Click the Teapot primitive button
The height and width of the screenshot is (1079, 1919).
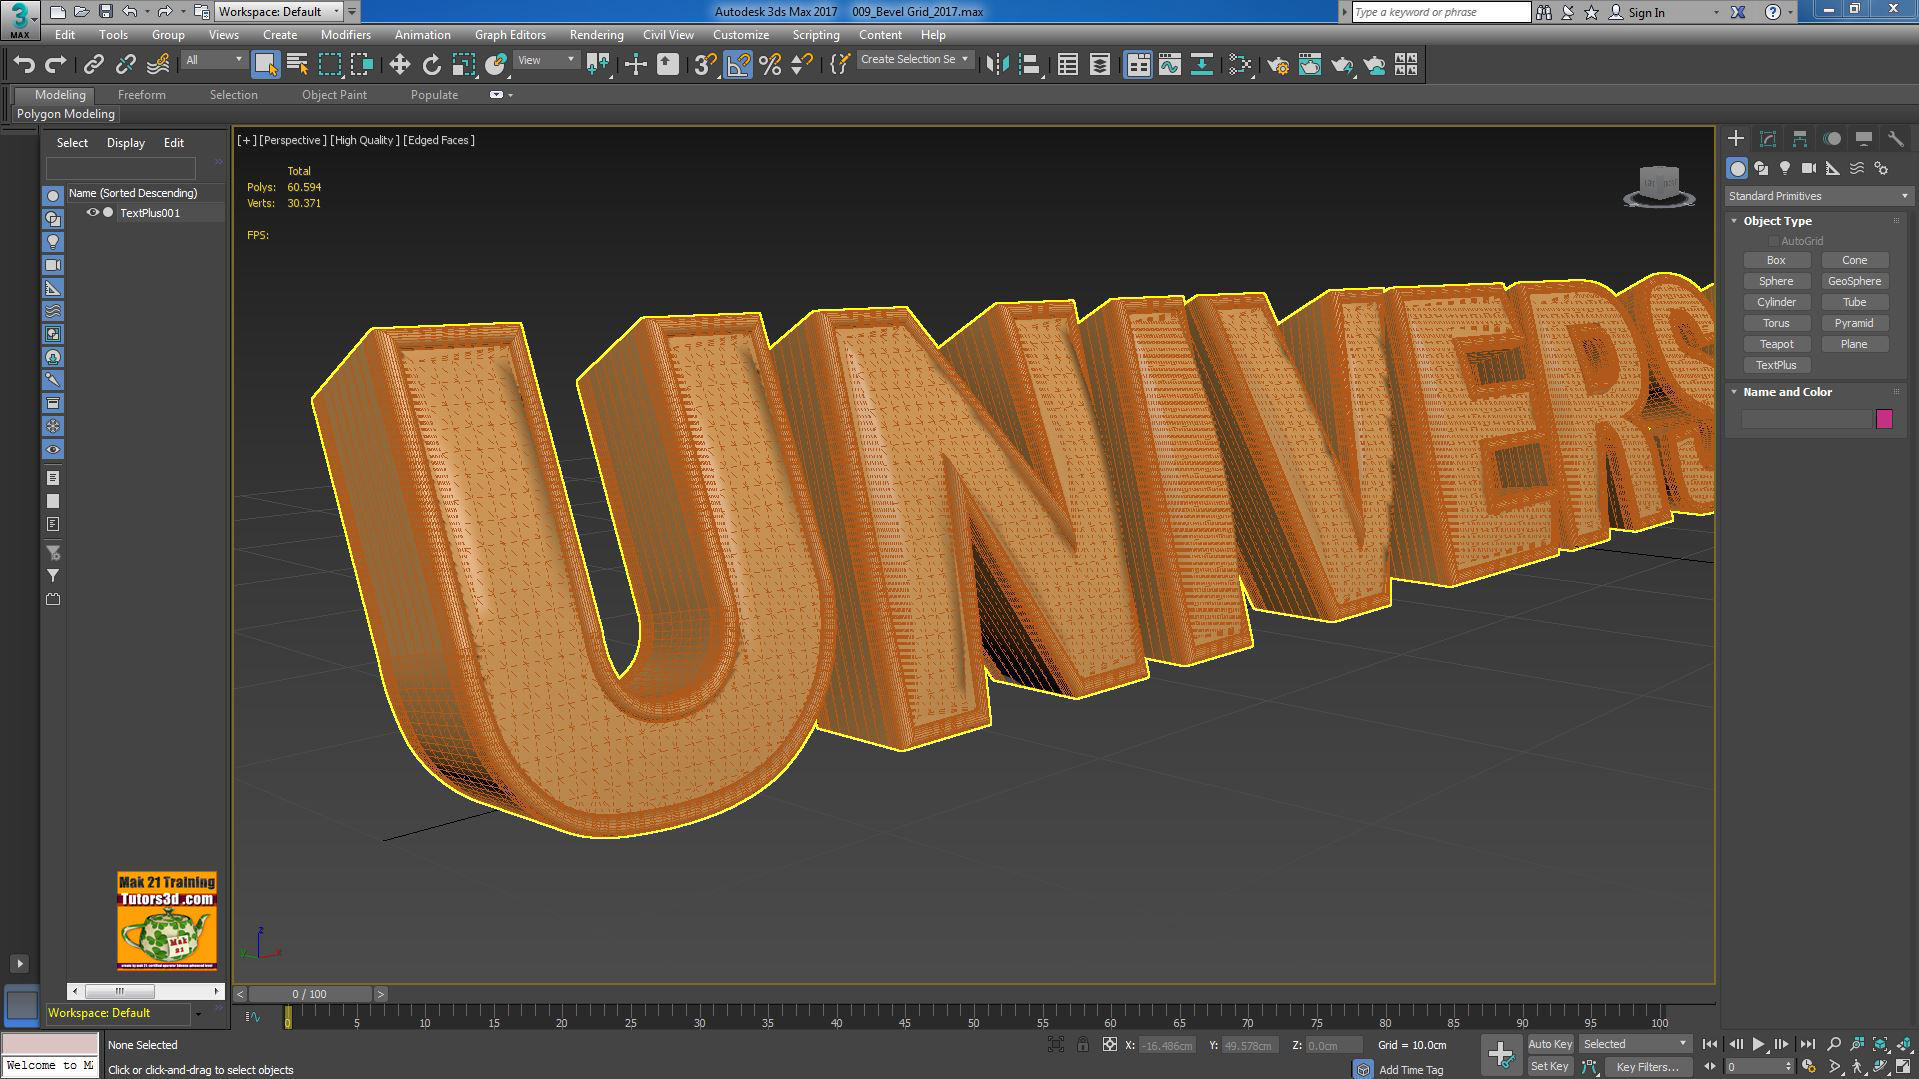click(1776, 344)
